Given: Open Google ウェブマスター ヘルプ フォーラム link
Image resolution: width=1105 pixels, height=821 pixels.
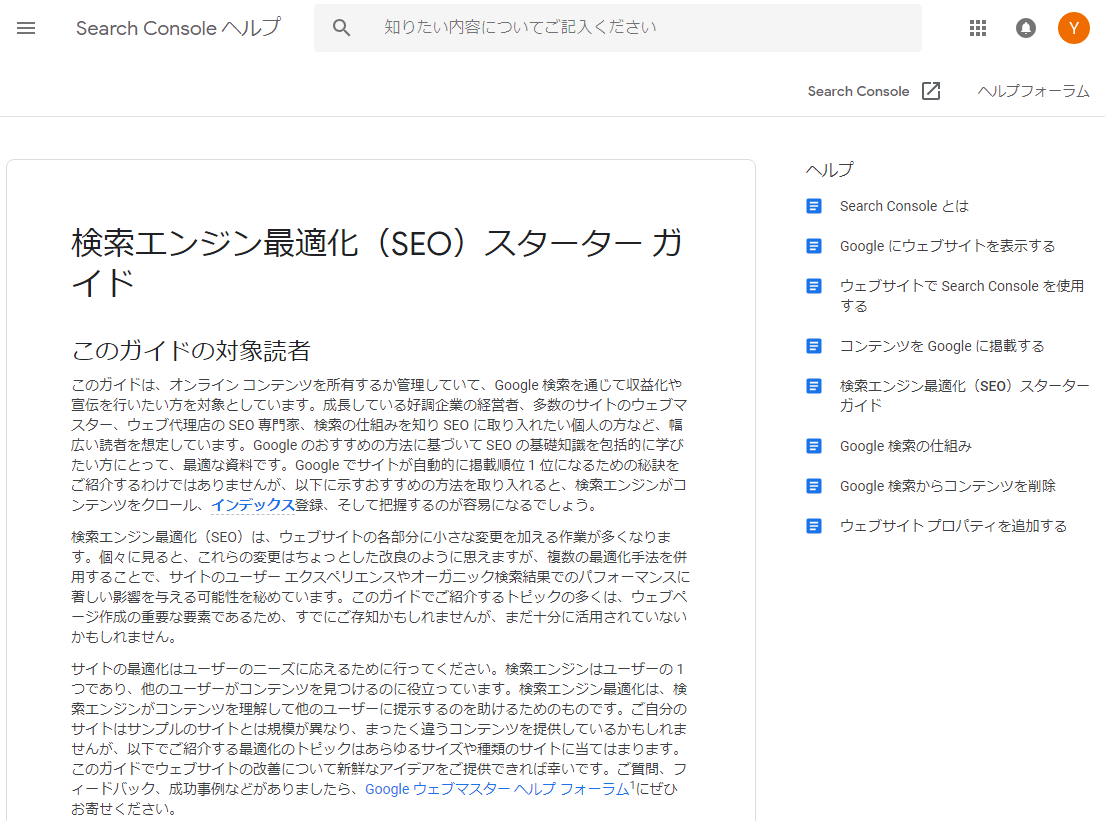Looking at the screenshot, I should (497, 789).
